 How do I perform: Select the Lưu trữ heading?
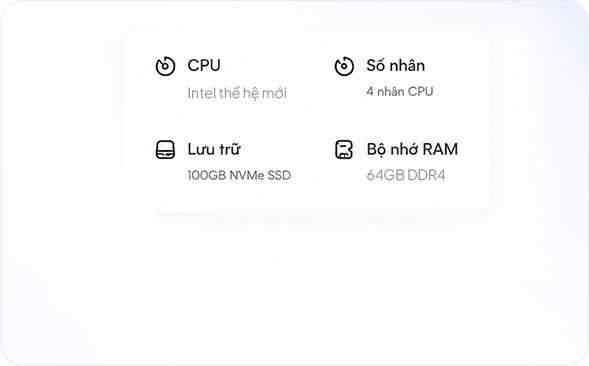[214, 149]
